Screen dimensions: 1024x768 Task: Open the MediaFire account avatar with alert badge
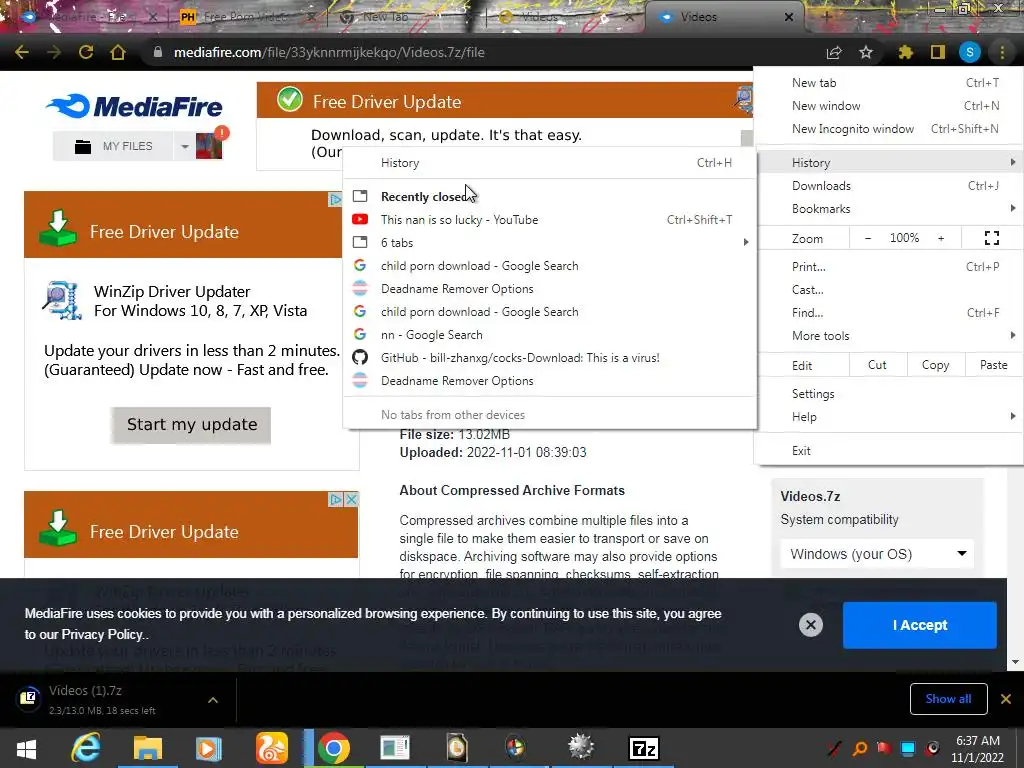(x=210, y=144)
